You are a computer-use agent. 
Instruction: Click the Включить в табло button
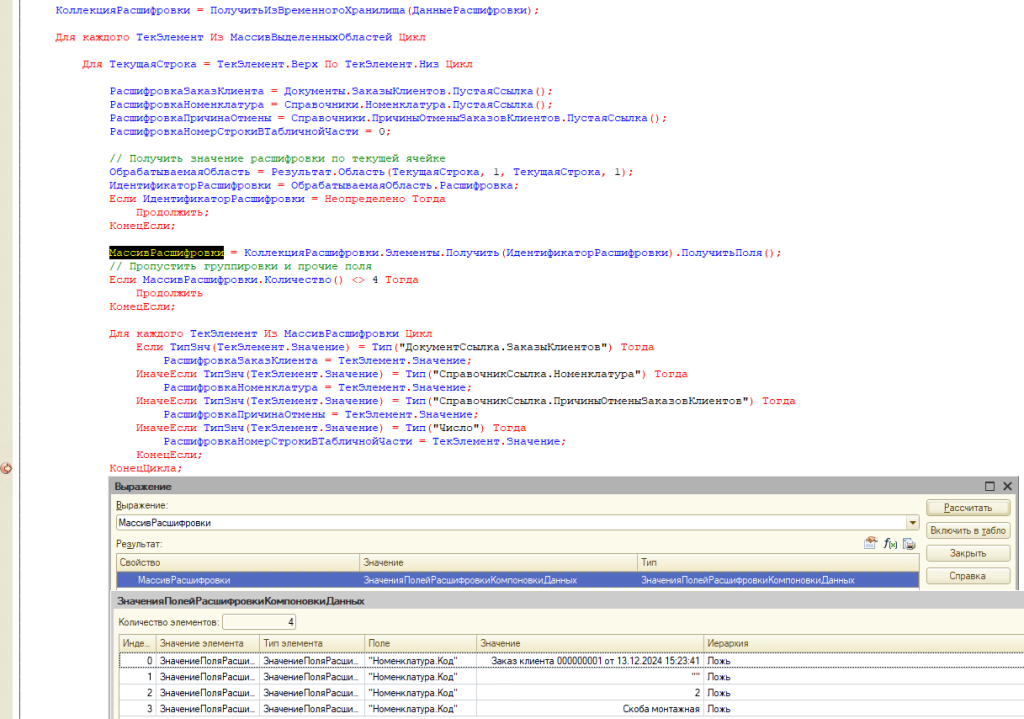tap(967, 530)
